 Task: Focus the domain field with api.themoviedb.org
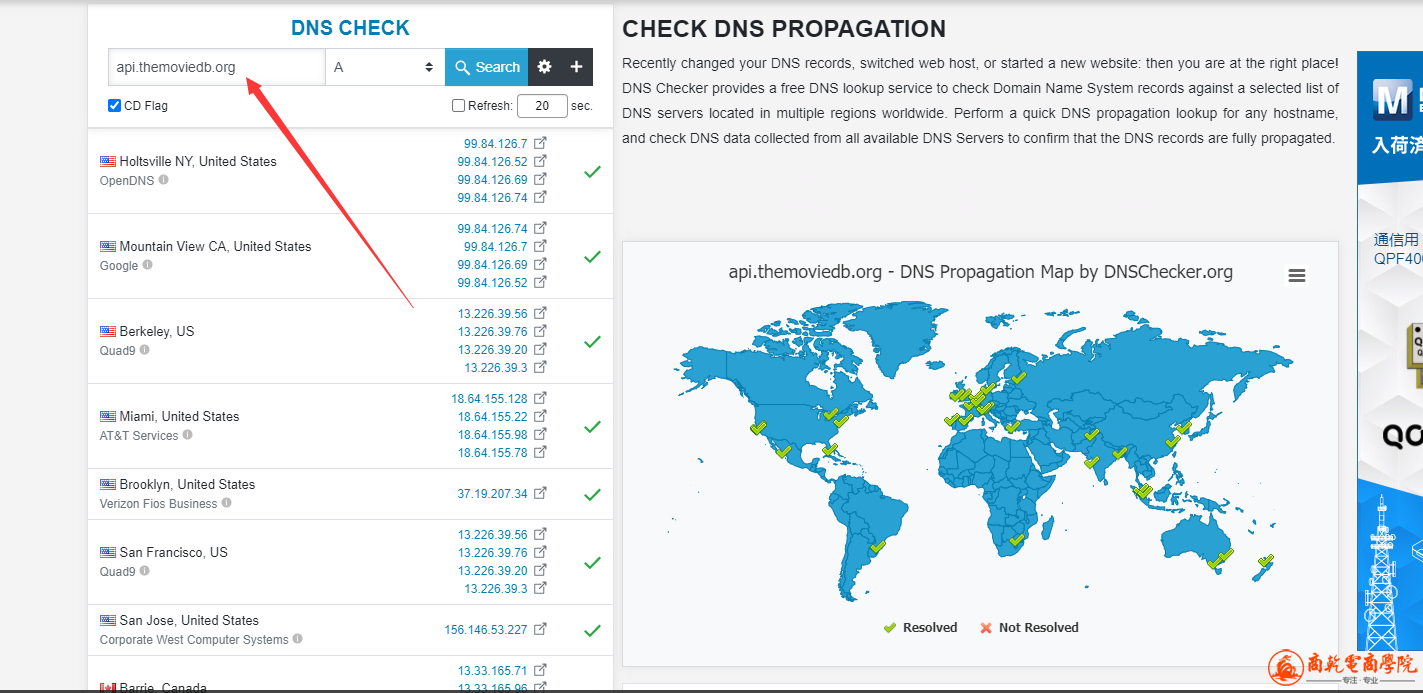point(217,67)
